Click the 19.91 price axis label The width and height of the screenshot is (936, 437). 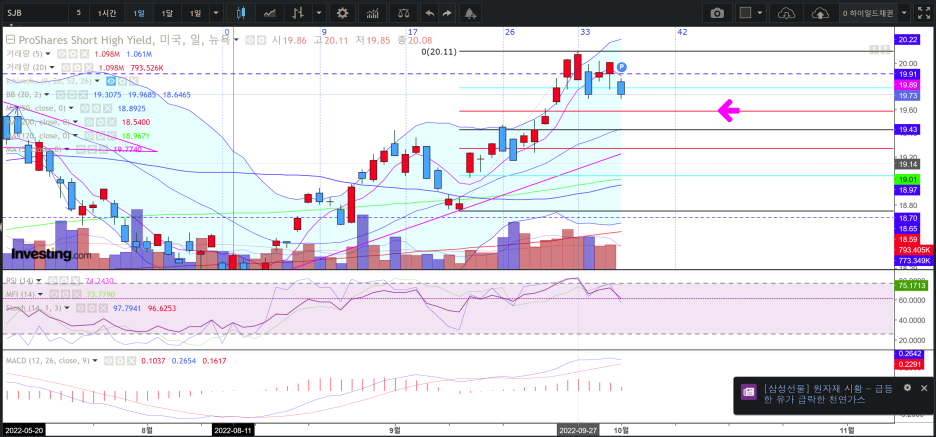(x=908, y=74)
